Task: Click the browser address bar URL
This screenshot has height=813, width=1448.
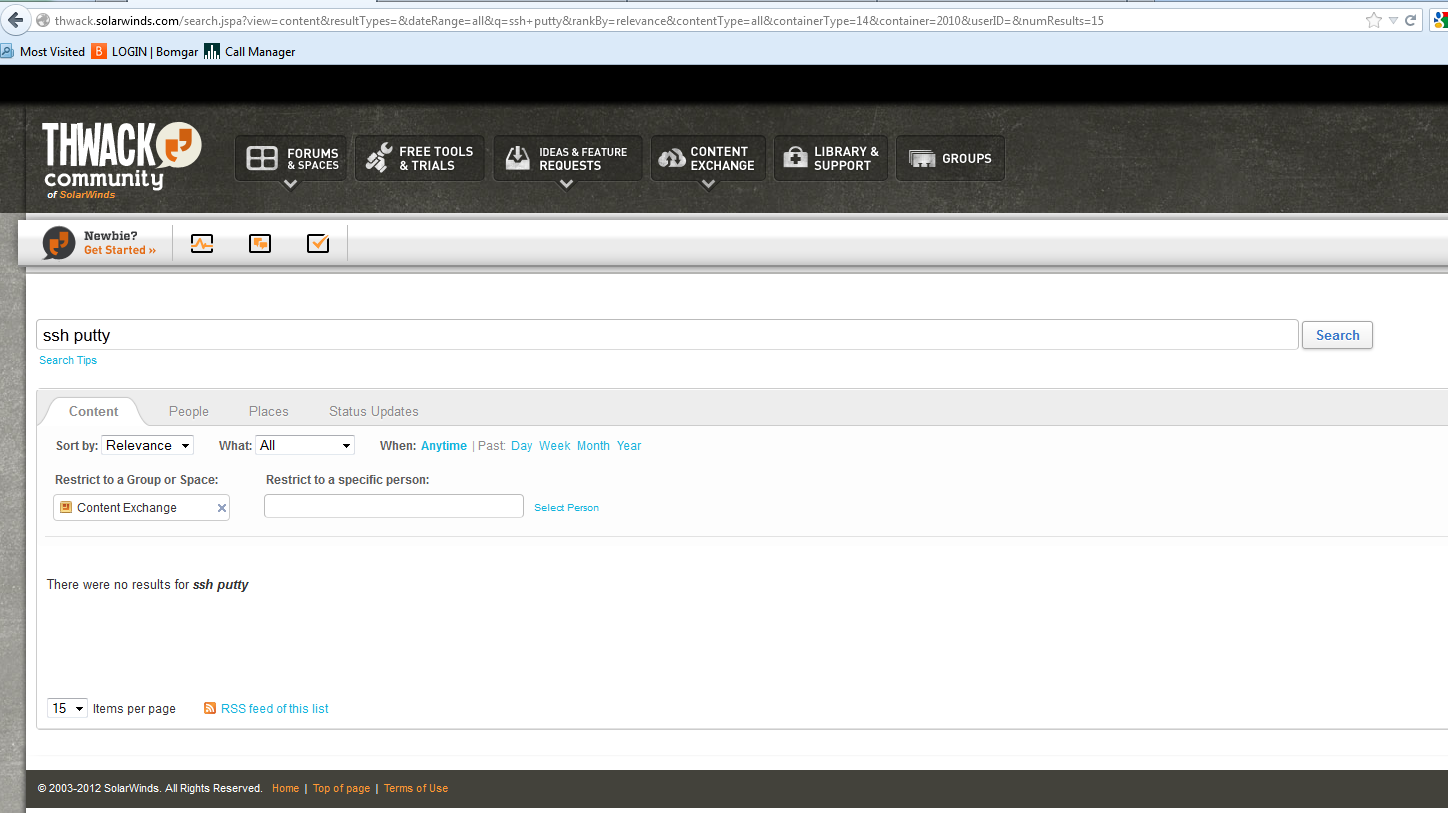Action: [579, 20]
